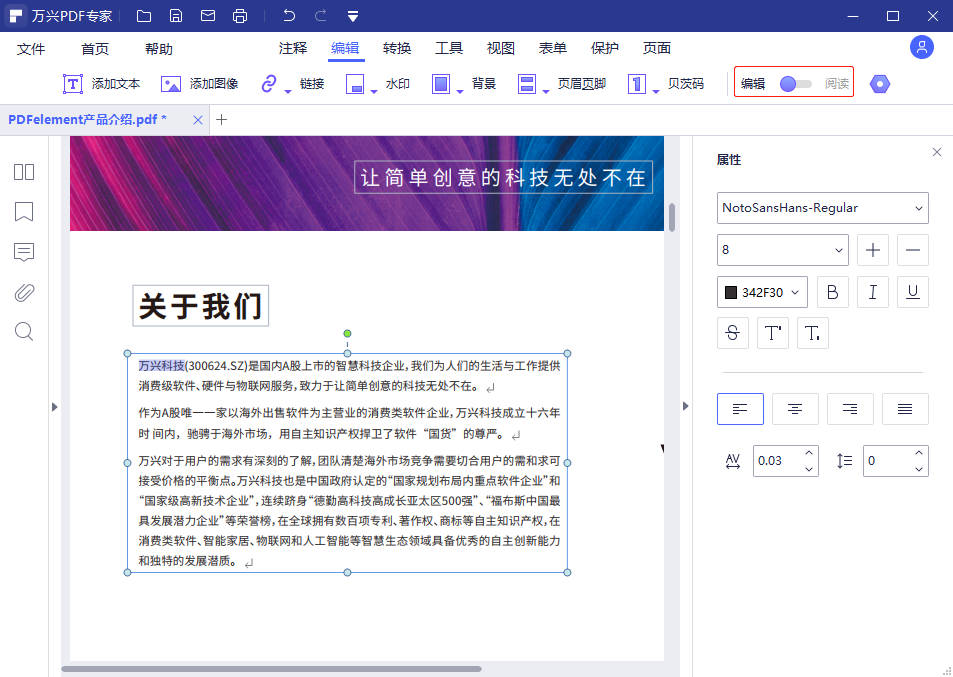The width and height of the screenshot is (953, 677).
Task: Select the center text alignment button
Action: (x=795, y=408)
